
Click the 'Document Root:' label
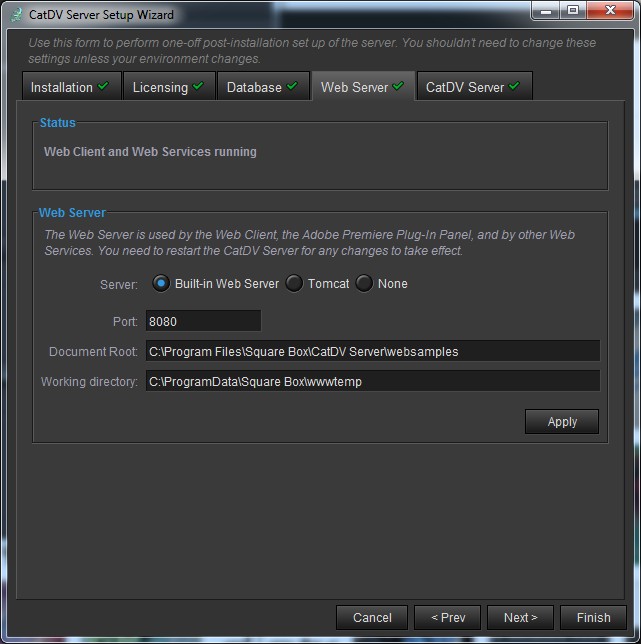(x=93, y=351)
